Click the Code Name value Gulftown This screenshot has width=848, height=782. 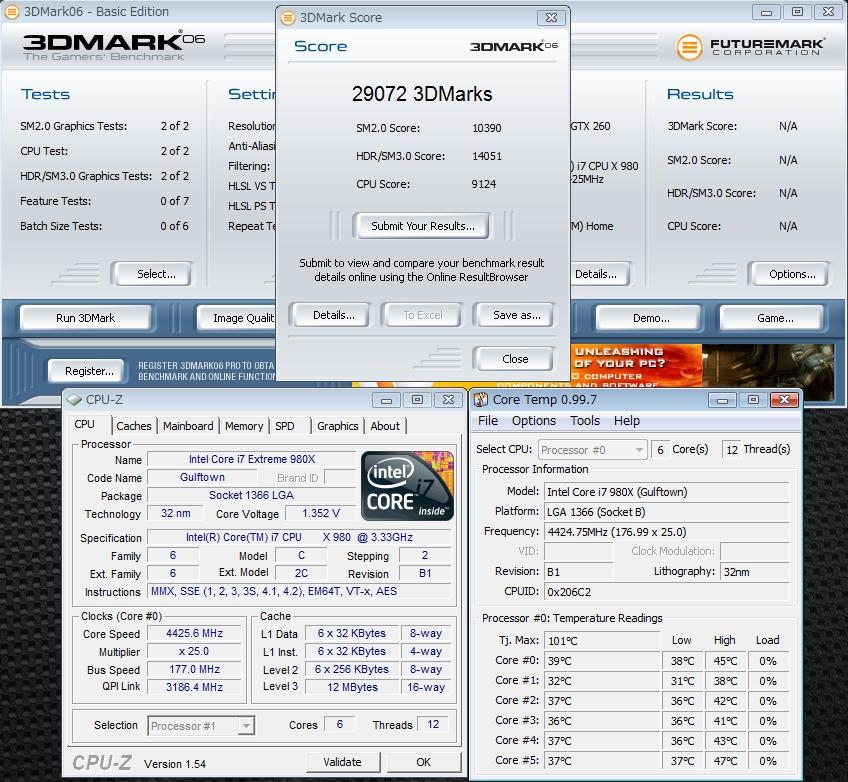tap(202, 478)
